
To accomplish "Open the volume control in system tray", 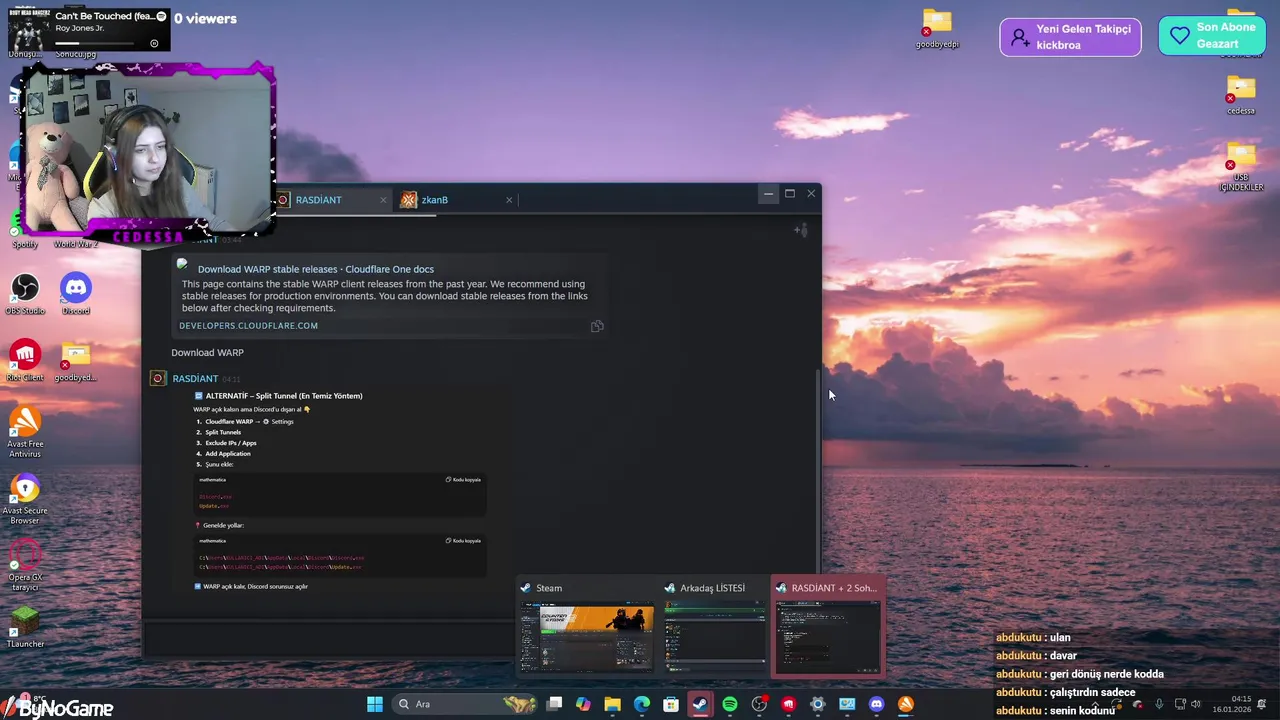I will (x=1195, y=704).
